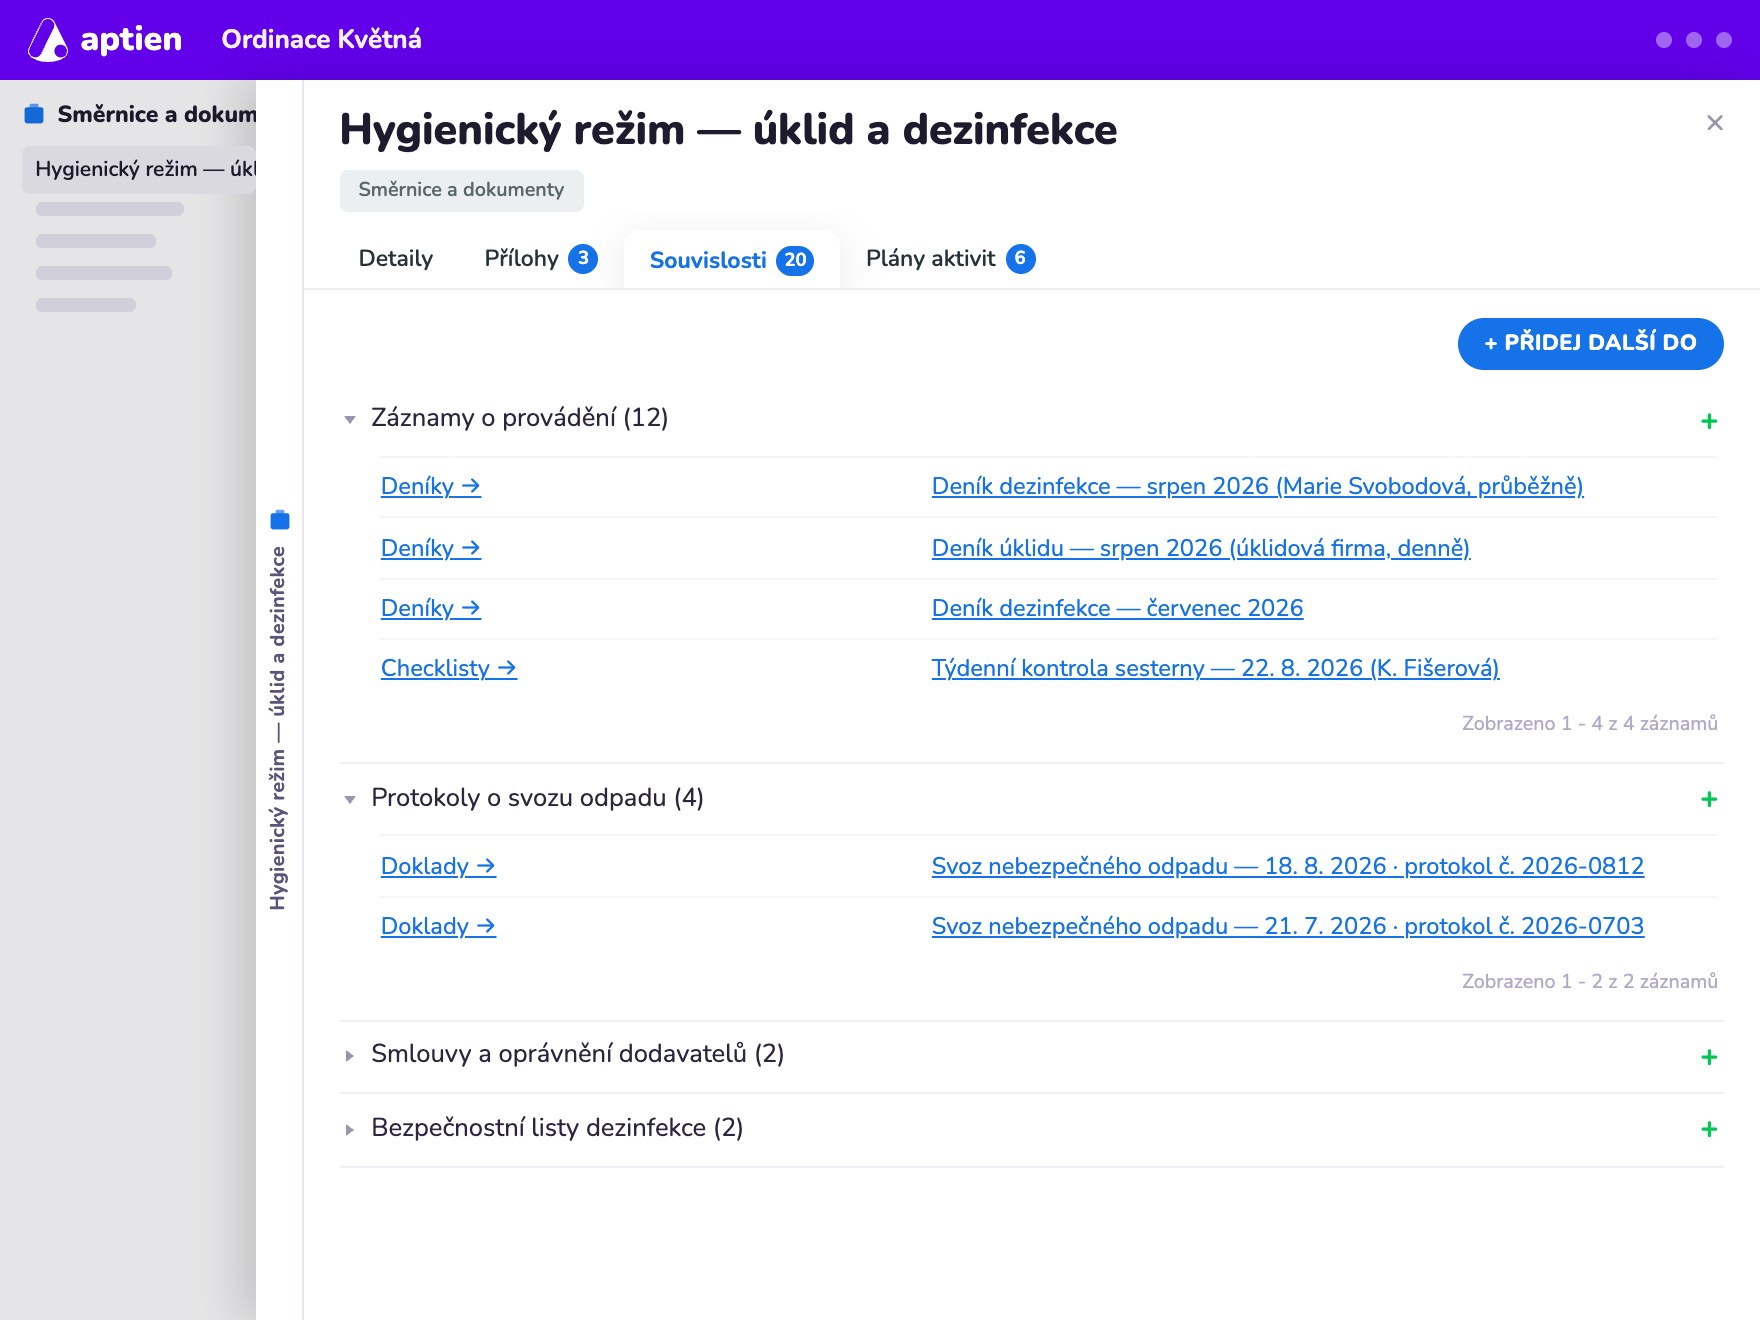1760x1320 pixels.
Task: Follow Deníky link in Deník dezinfekce srpen row
Action: [x=431, y=487]
